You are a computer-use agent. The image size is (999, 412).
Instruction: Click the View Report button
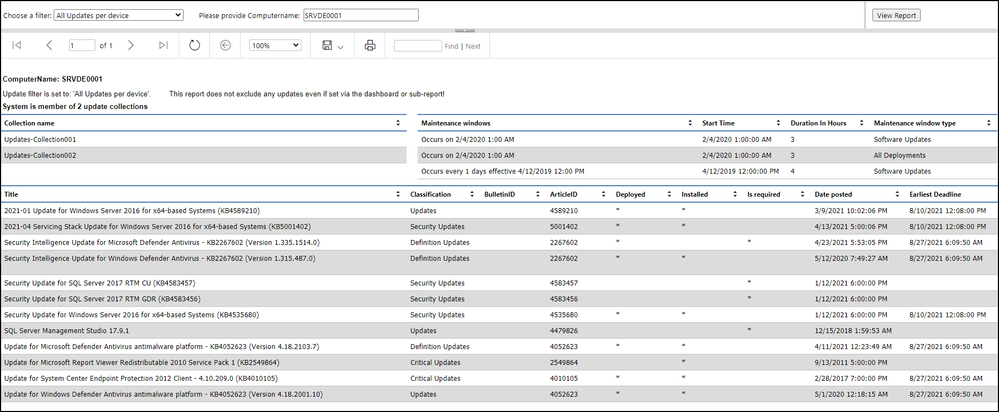click(896, 15)
